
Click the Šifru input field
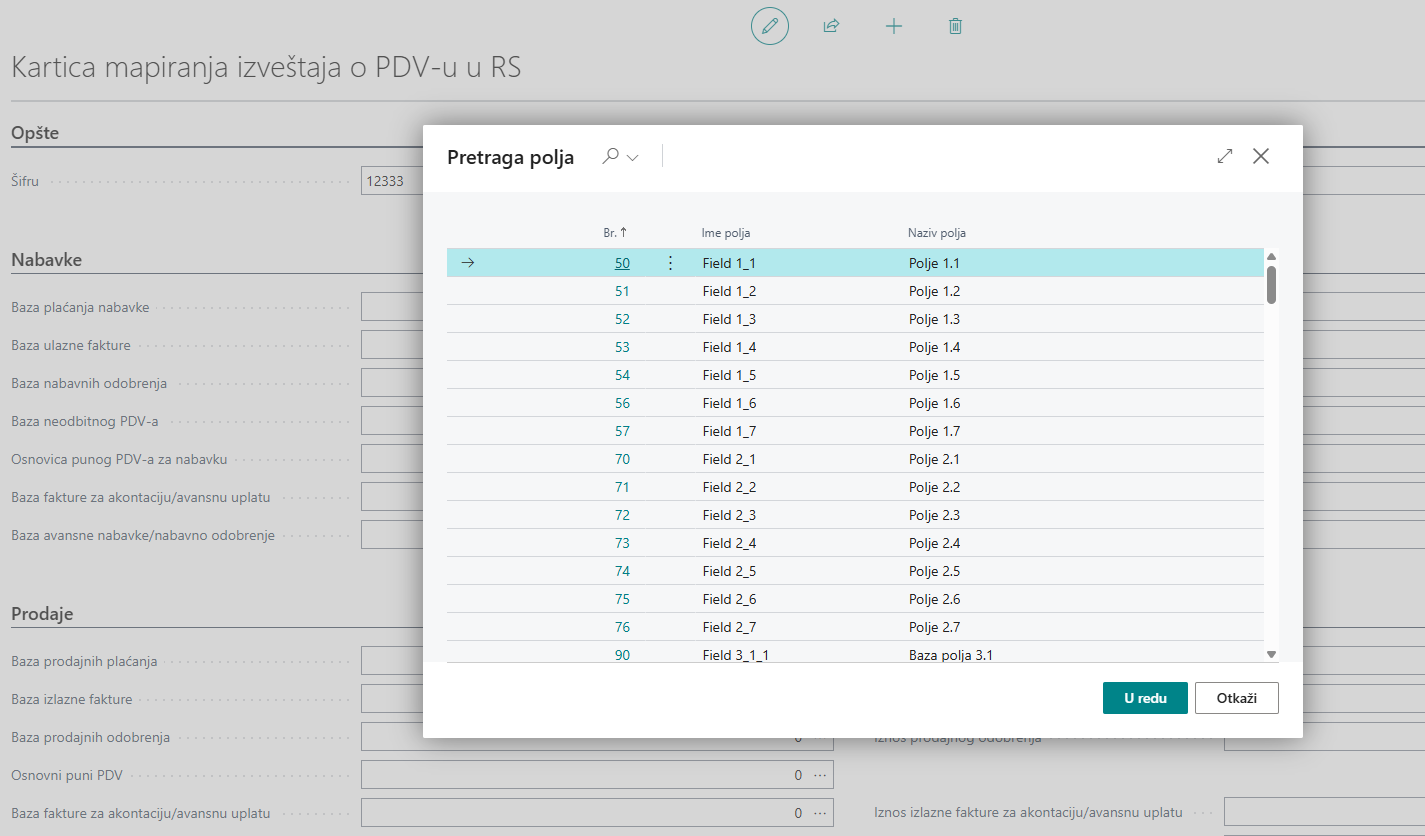tap(392, 181)
